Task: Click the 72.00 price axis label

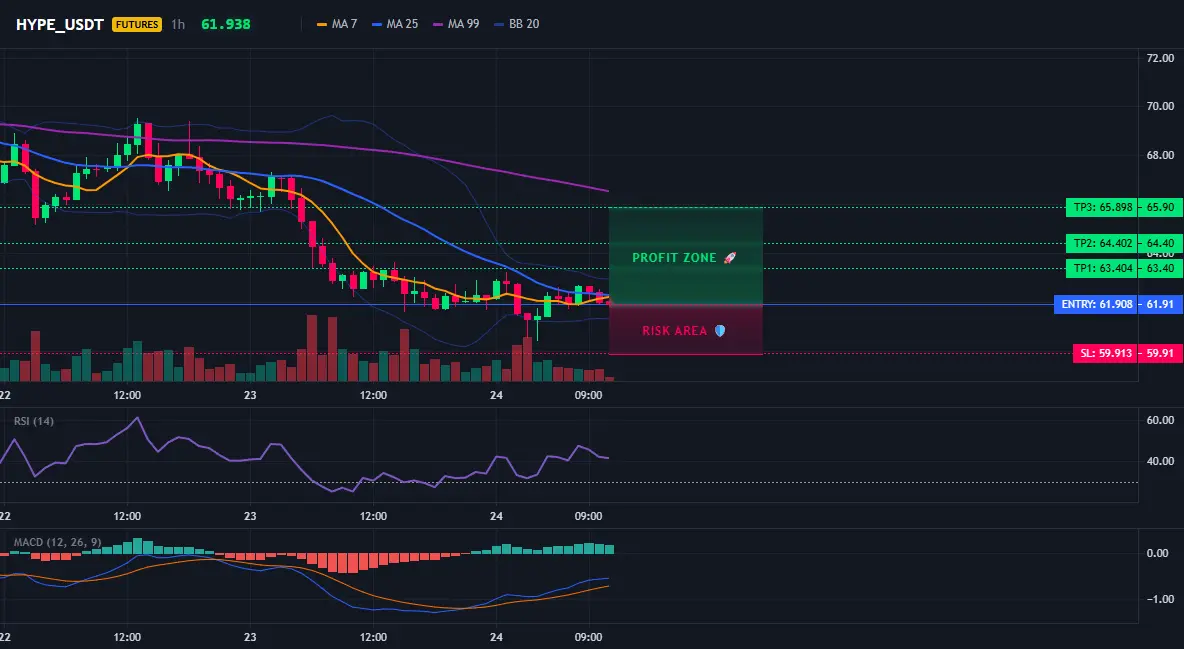Action: (x=1160, y=58)
